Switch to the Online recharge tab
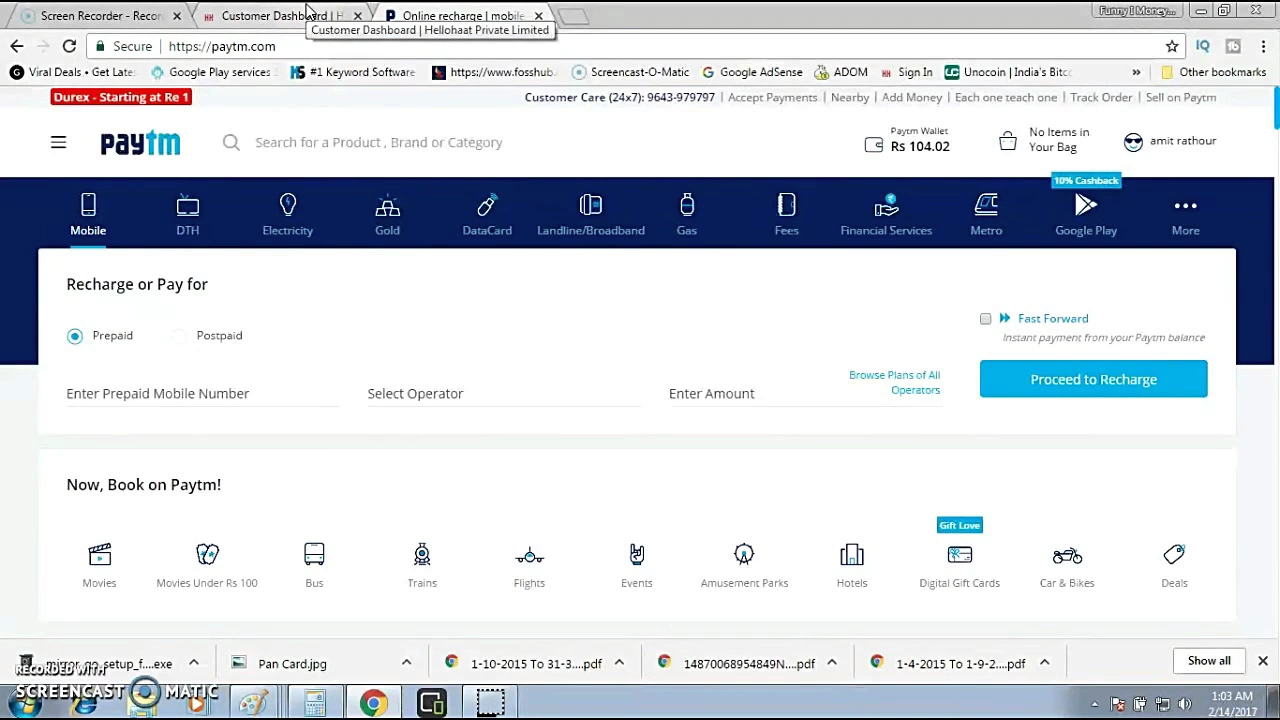1280x720 pixels. [462, 16]
